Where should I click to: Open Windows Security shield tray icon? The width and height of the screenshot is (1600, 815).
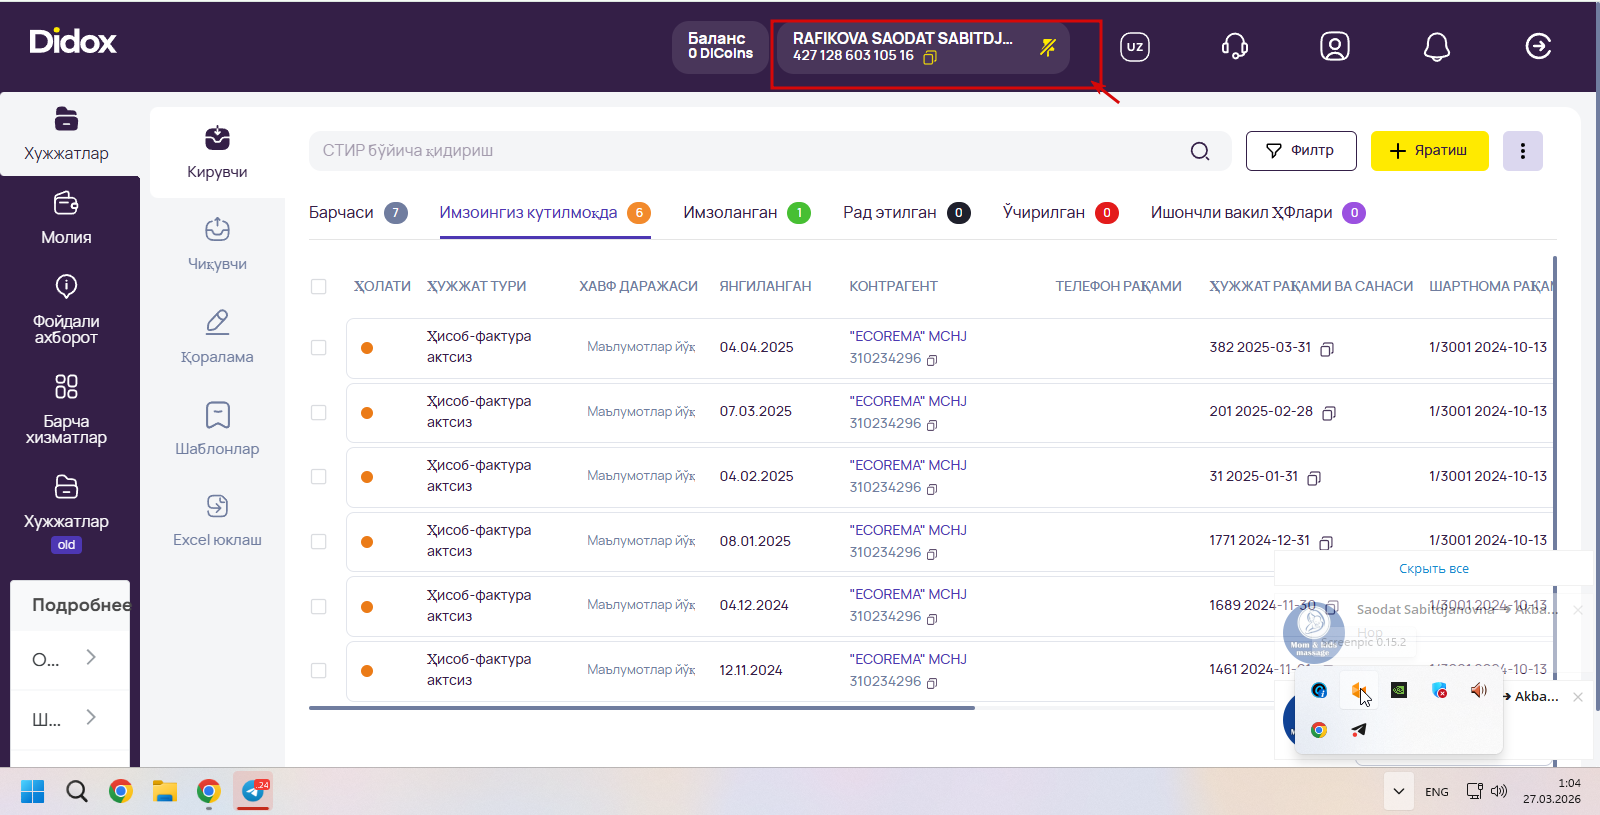coord(1439,690)
